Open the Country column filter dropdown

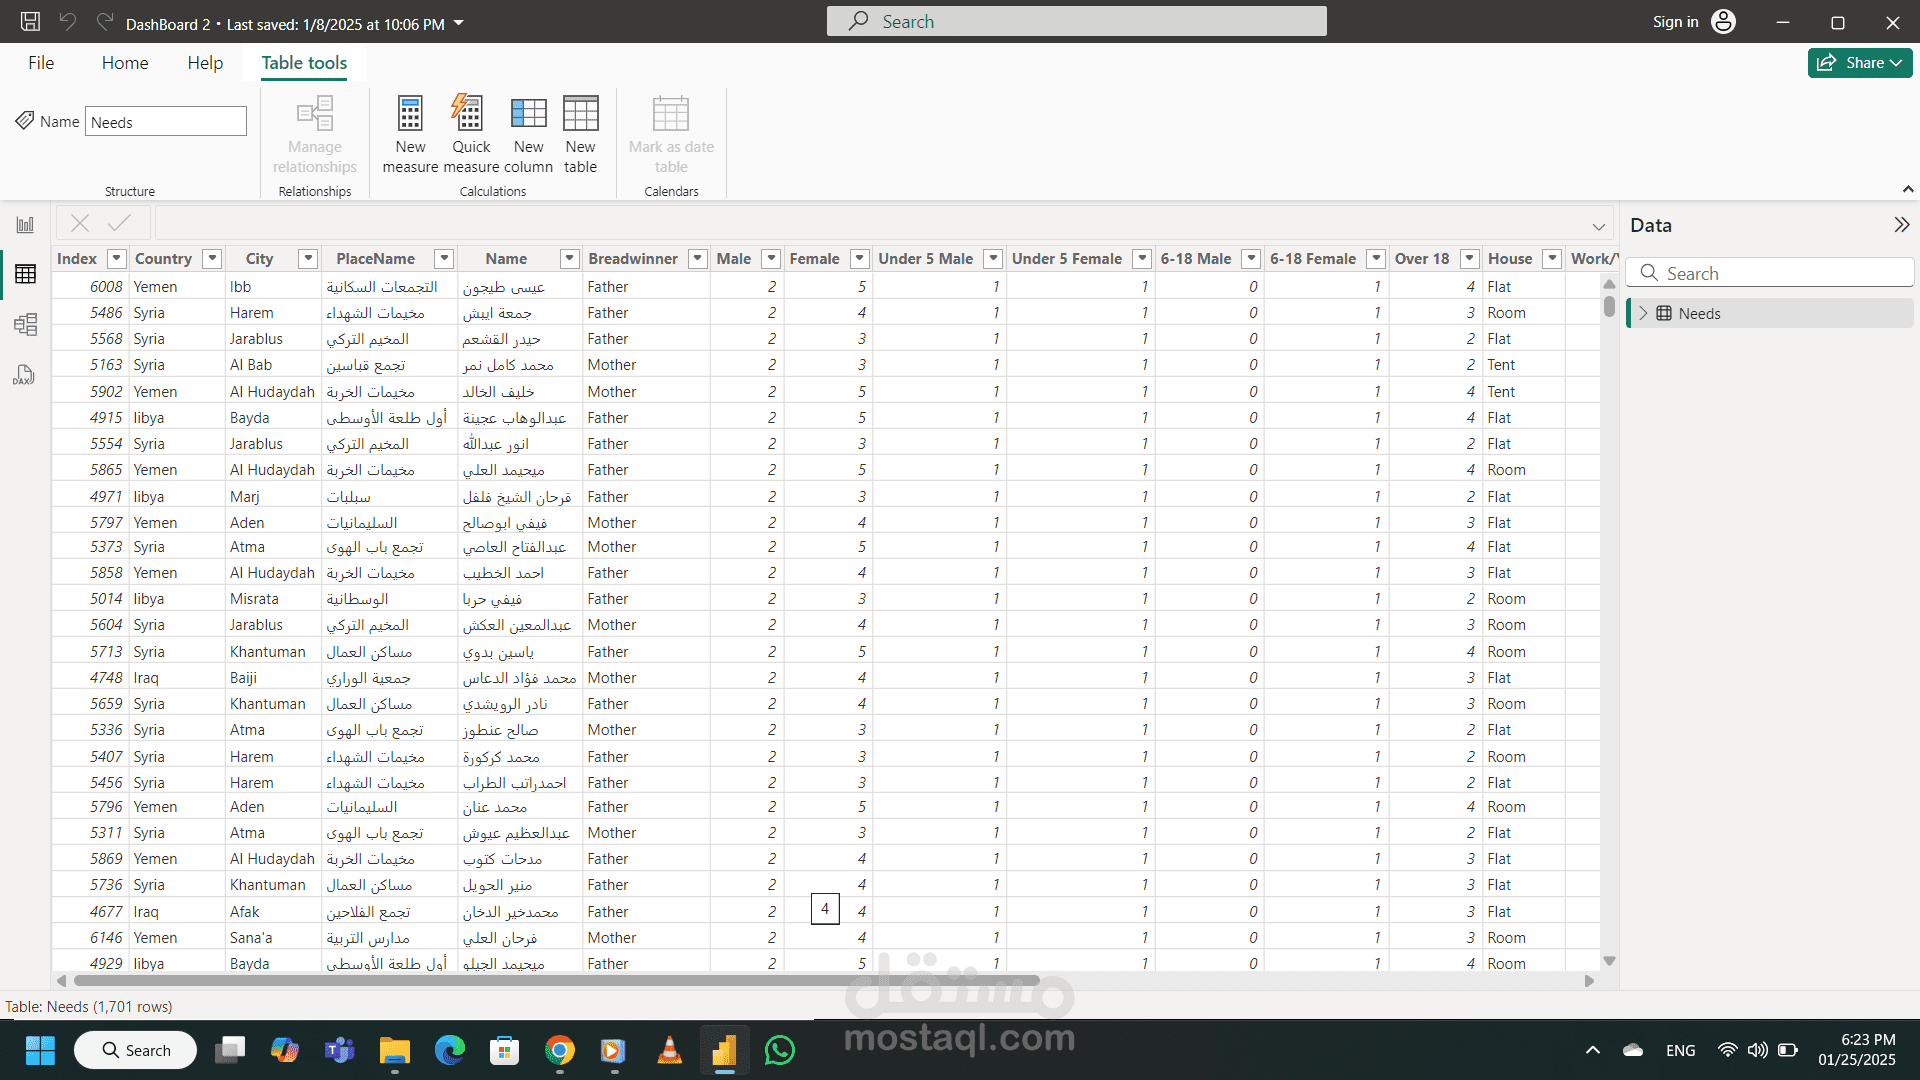(x=212, y=259)
